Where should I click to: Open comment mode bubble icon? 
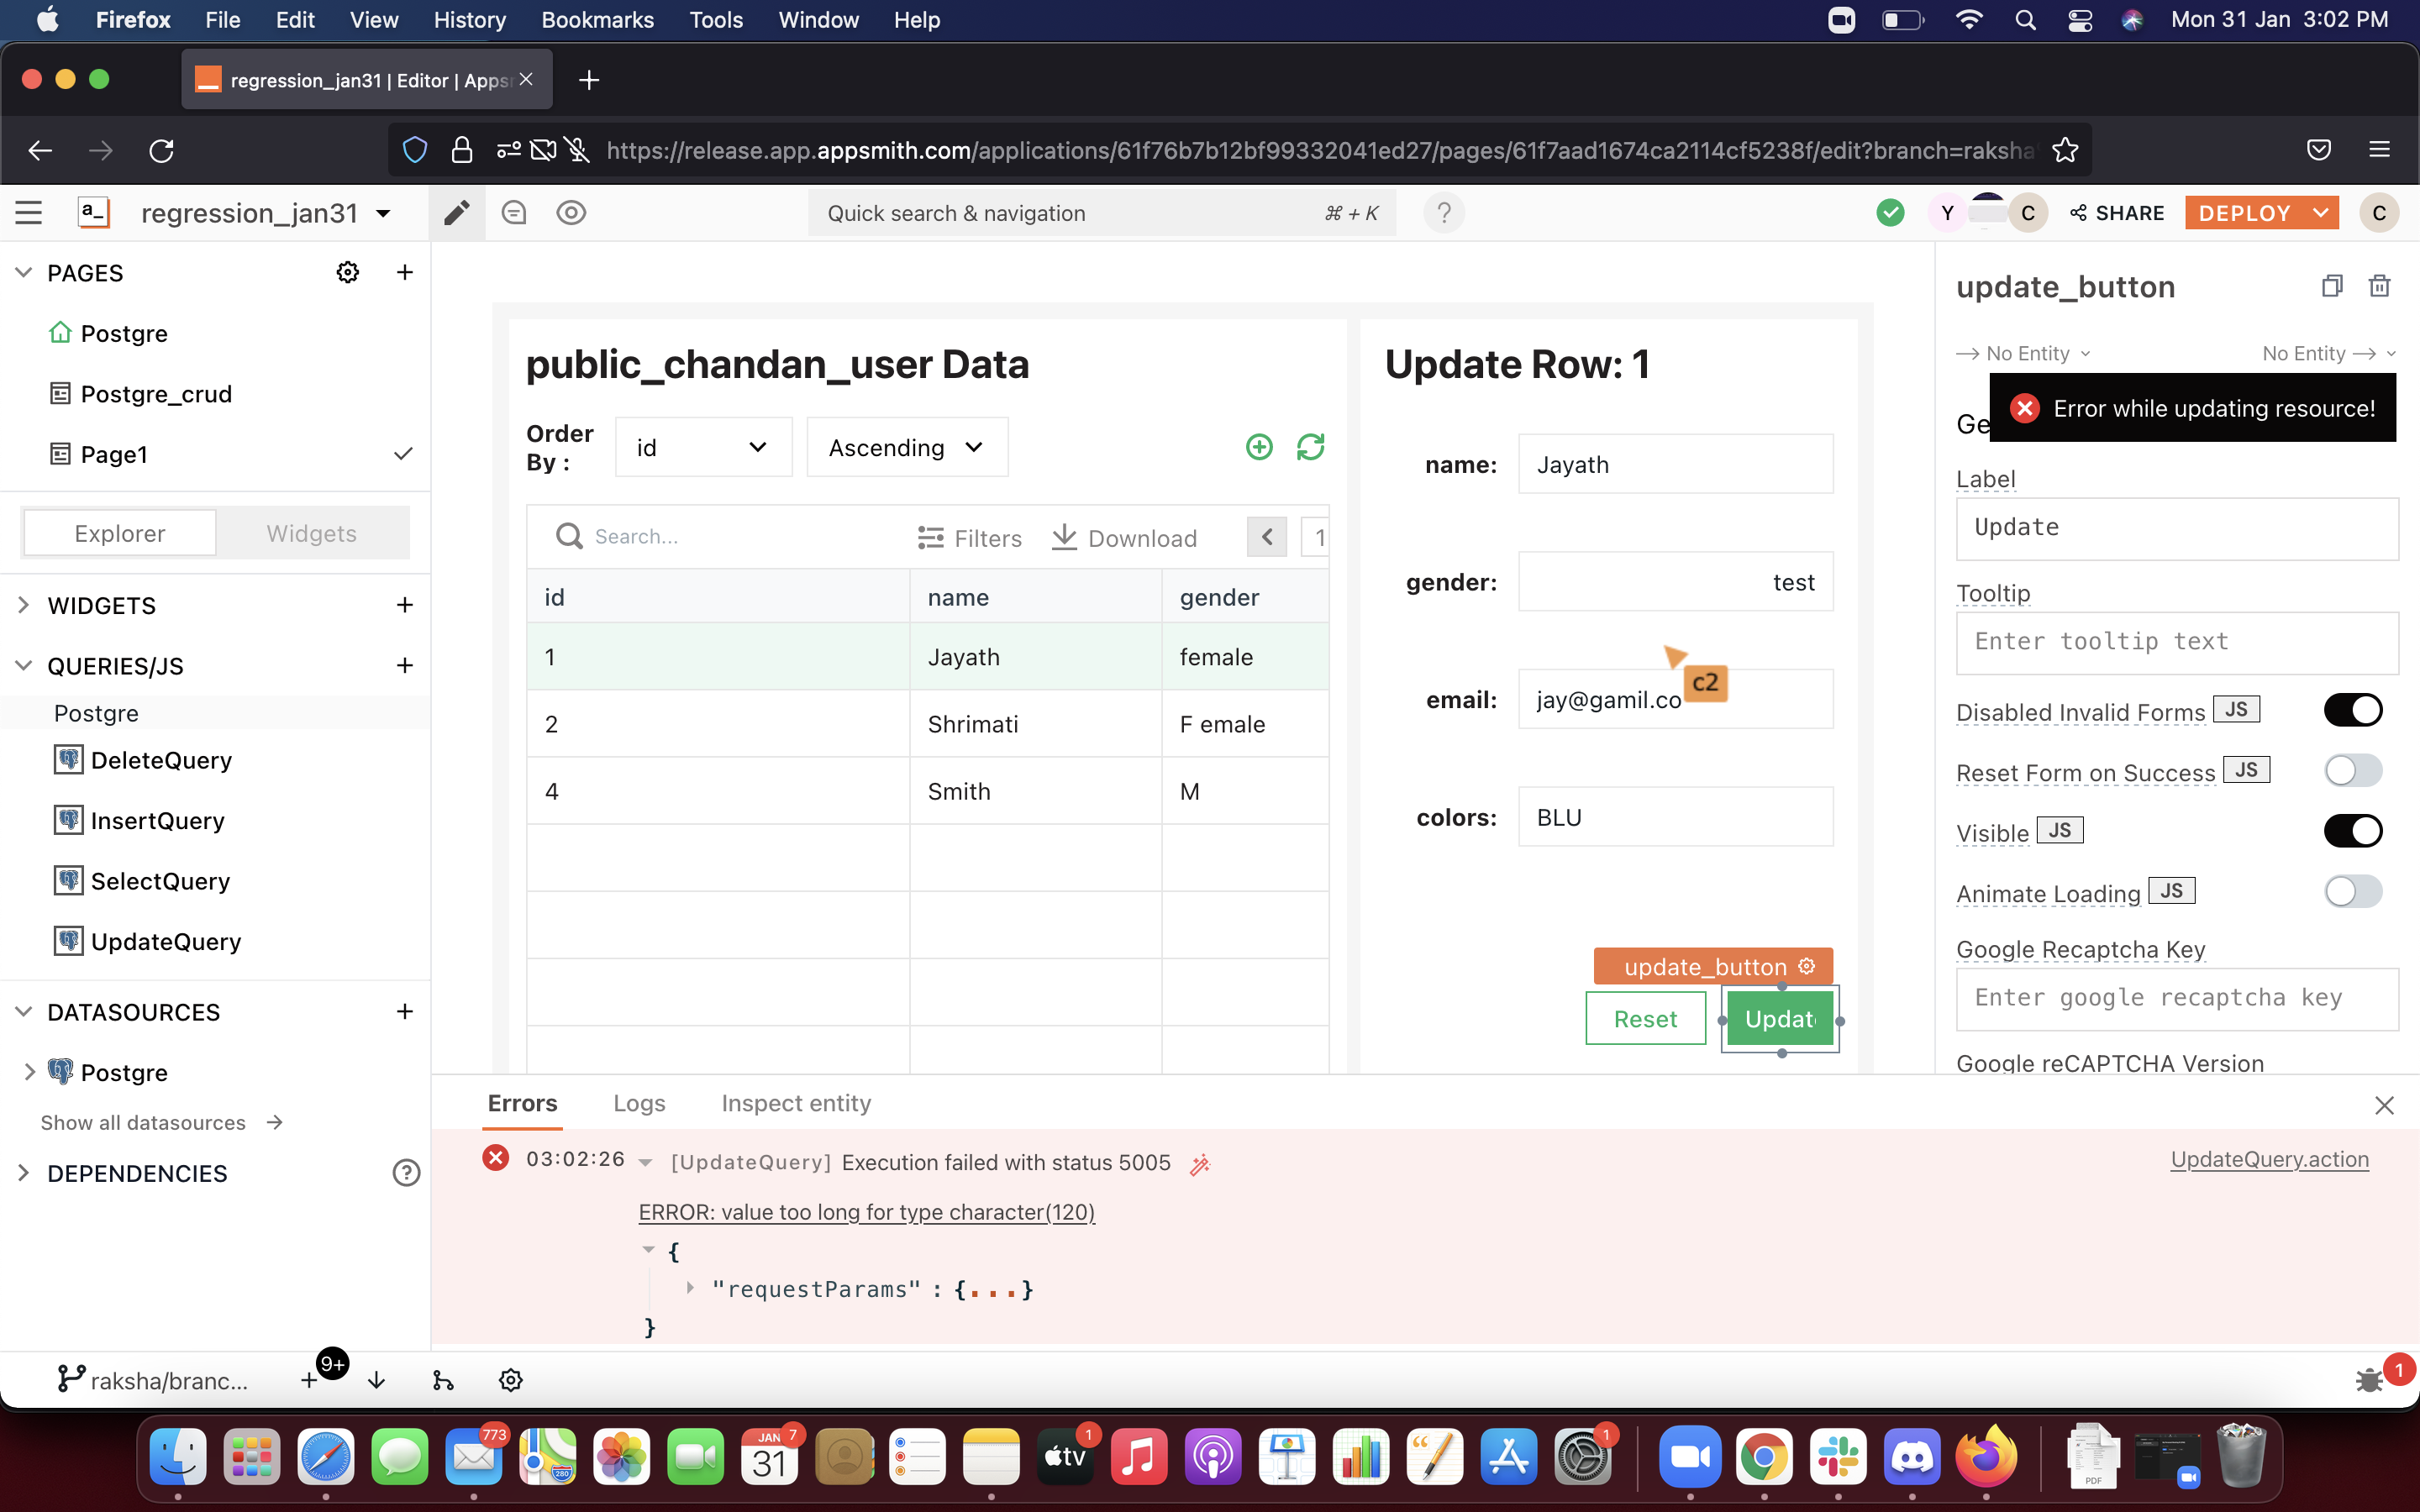tap(514, 213)
